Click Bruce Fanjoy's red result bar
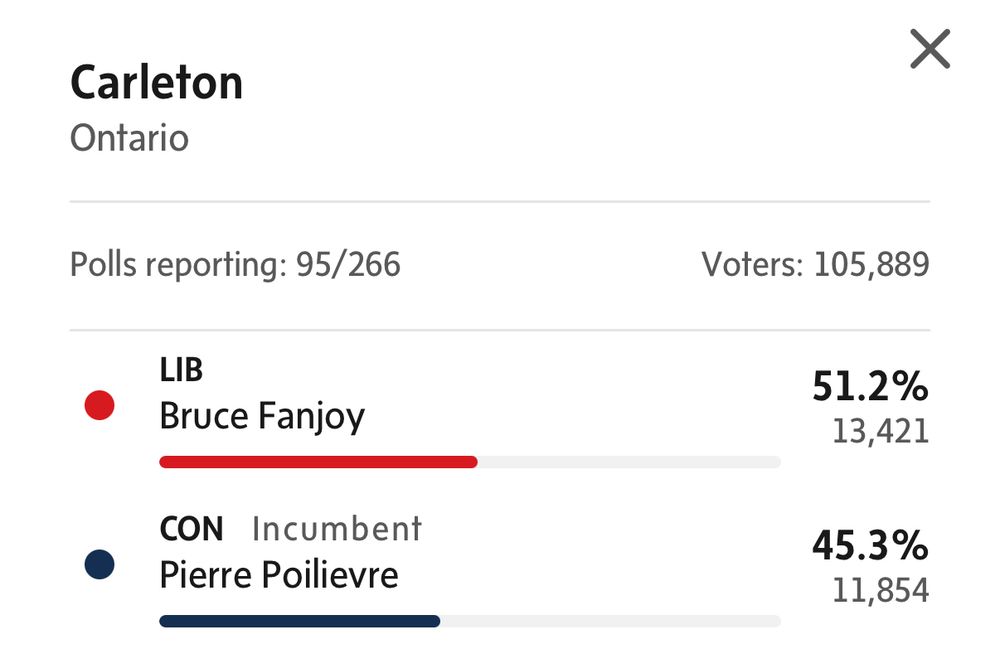 pyautogui.click(x=318, y=461)
